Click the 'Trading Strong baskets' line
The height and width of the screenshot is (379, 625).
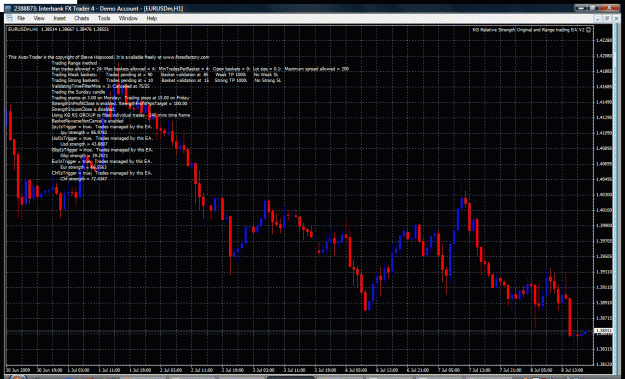pos(167,80)
